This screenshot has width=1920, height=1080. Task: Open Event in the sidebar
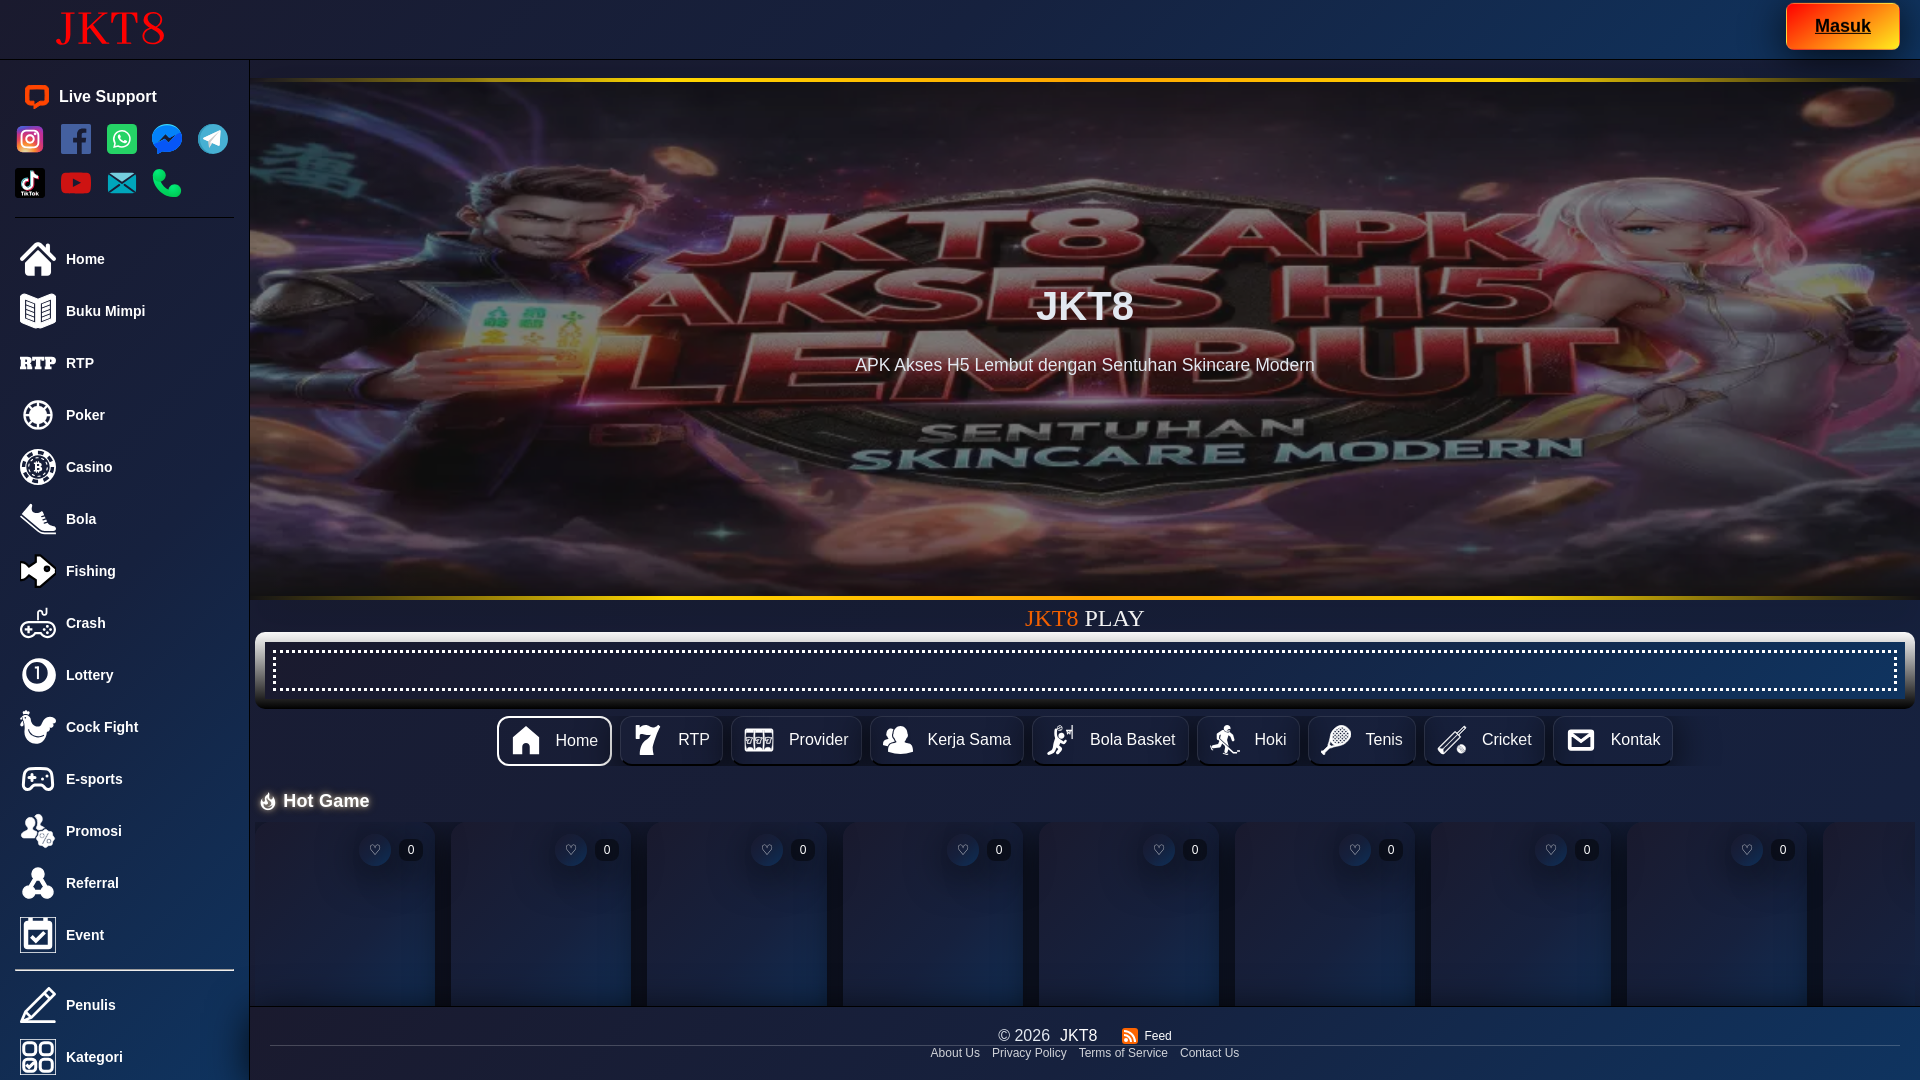pos(124,935)
